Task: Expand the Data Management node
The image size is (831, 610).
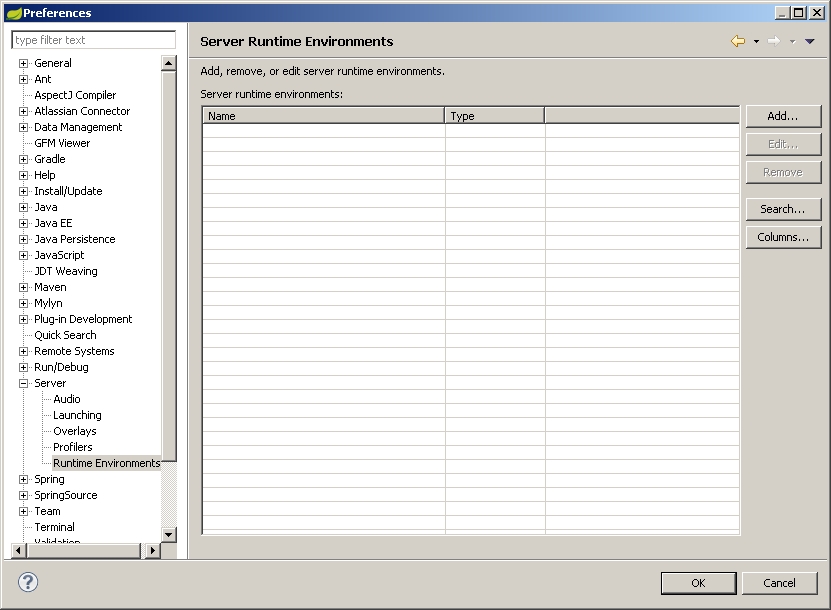Action: (23, 127)
